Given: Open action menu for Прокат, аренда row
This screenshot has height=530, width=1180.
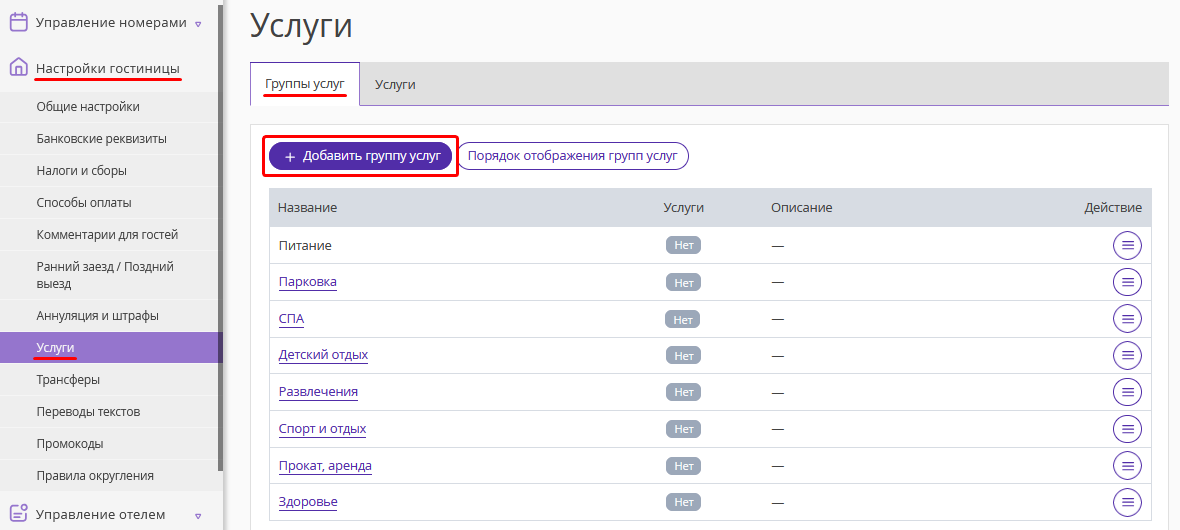Looking at the screenshot, I should click(x=1127, y=465).
